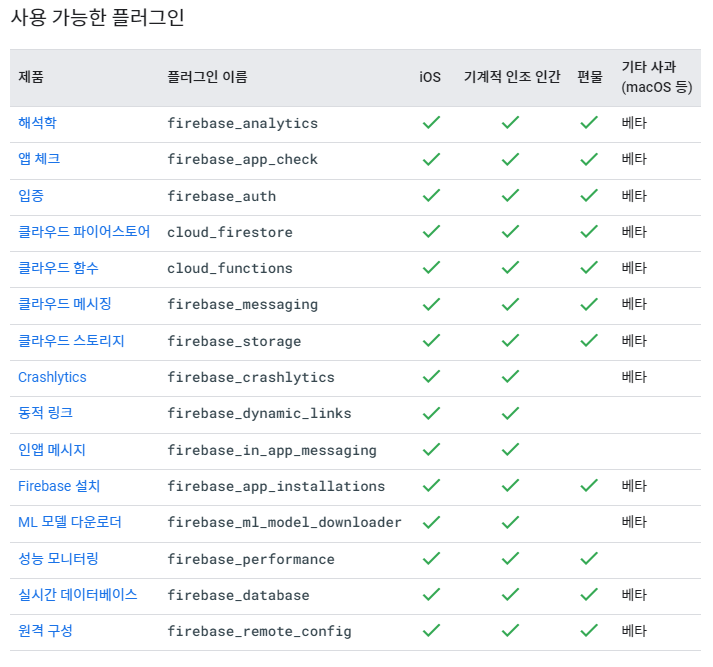Open the 원격 구성 link

(45, 631)
